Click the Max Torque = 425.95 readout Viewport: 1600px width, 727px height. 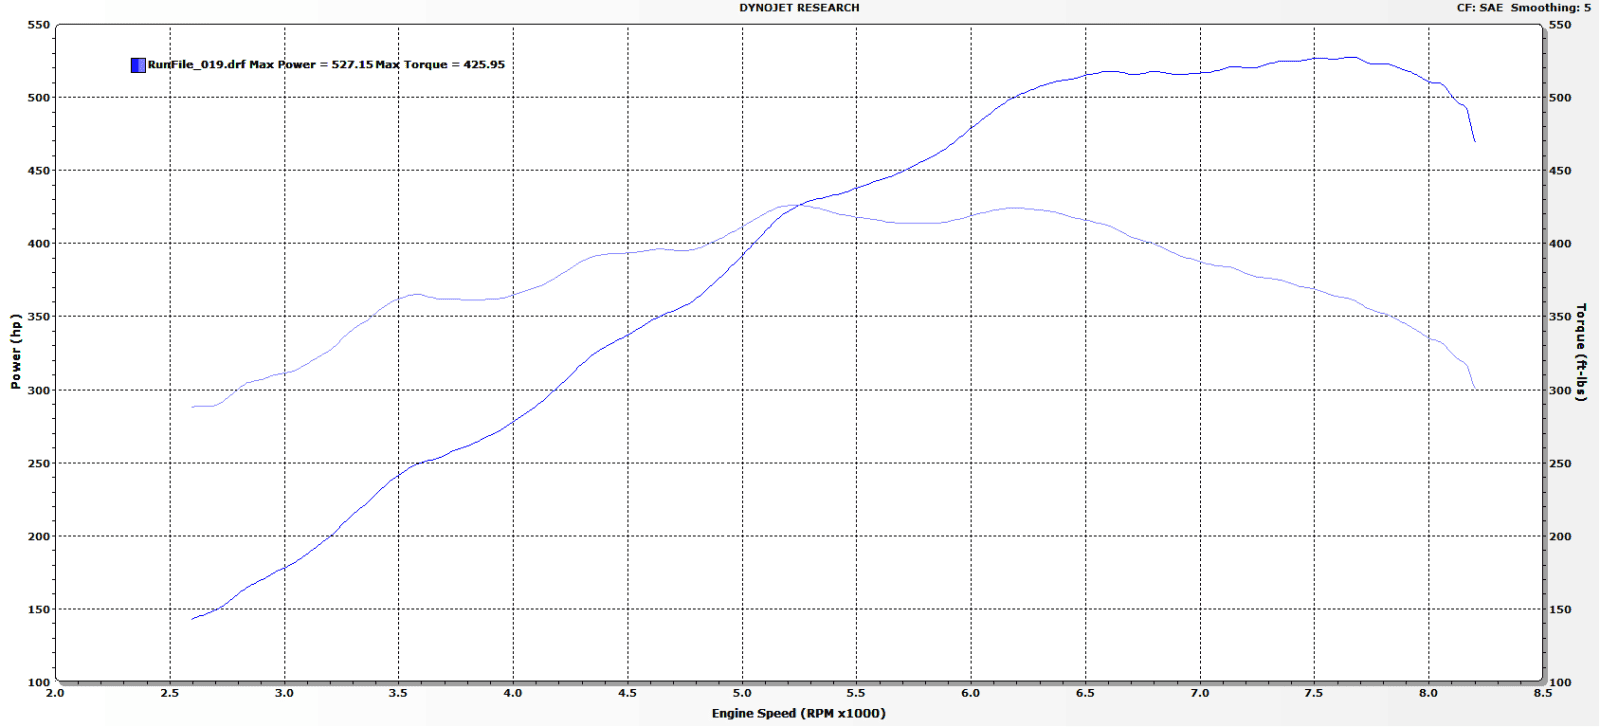pyautogui.click(x=440, y=64)
